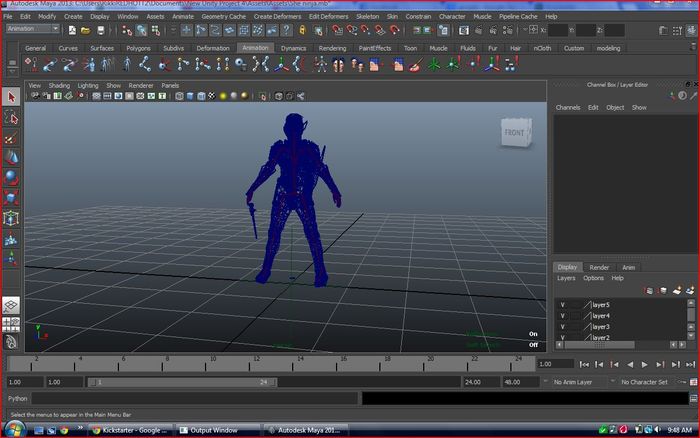Open the Animation menu set dropdown

point(33,29)
